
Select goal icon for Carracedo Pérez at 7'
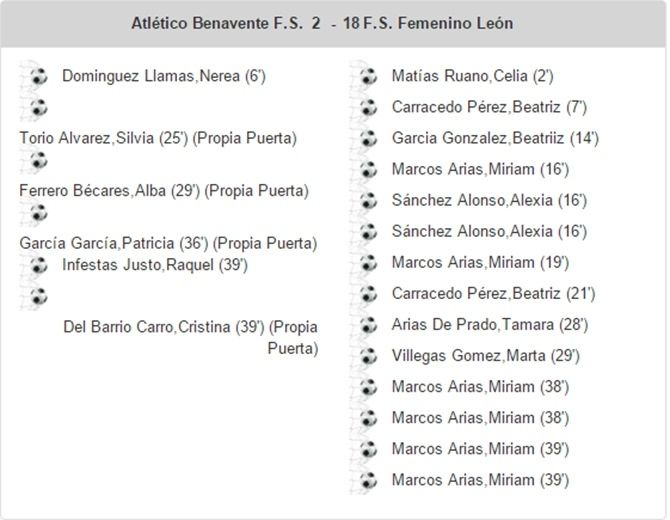368,107
